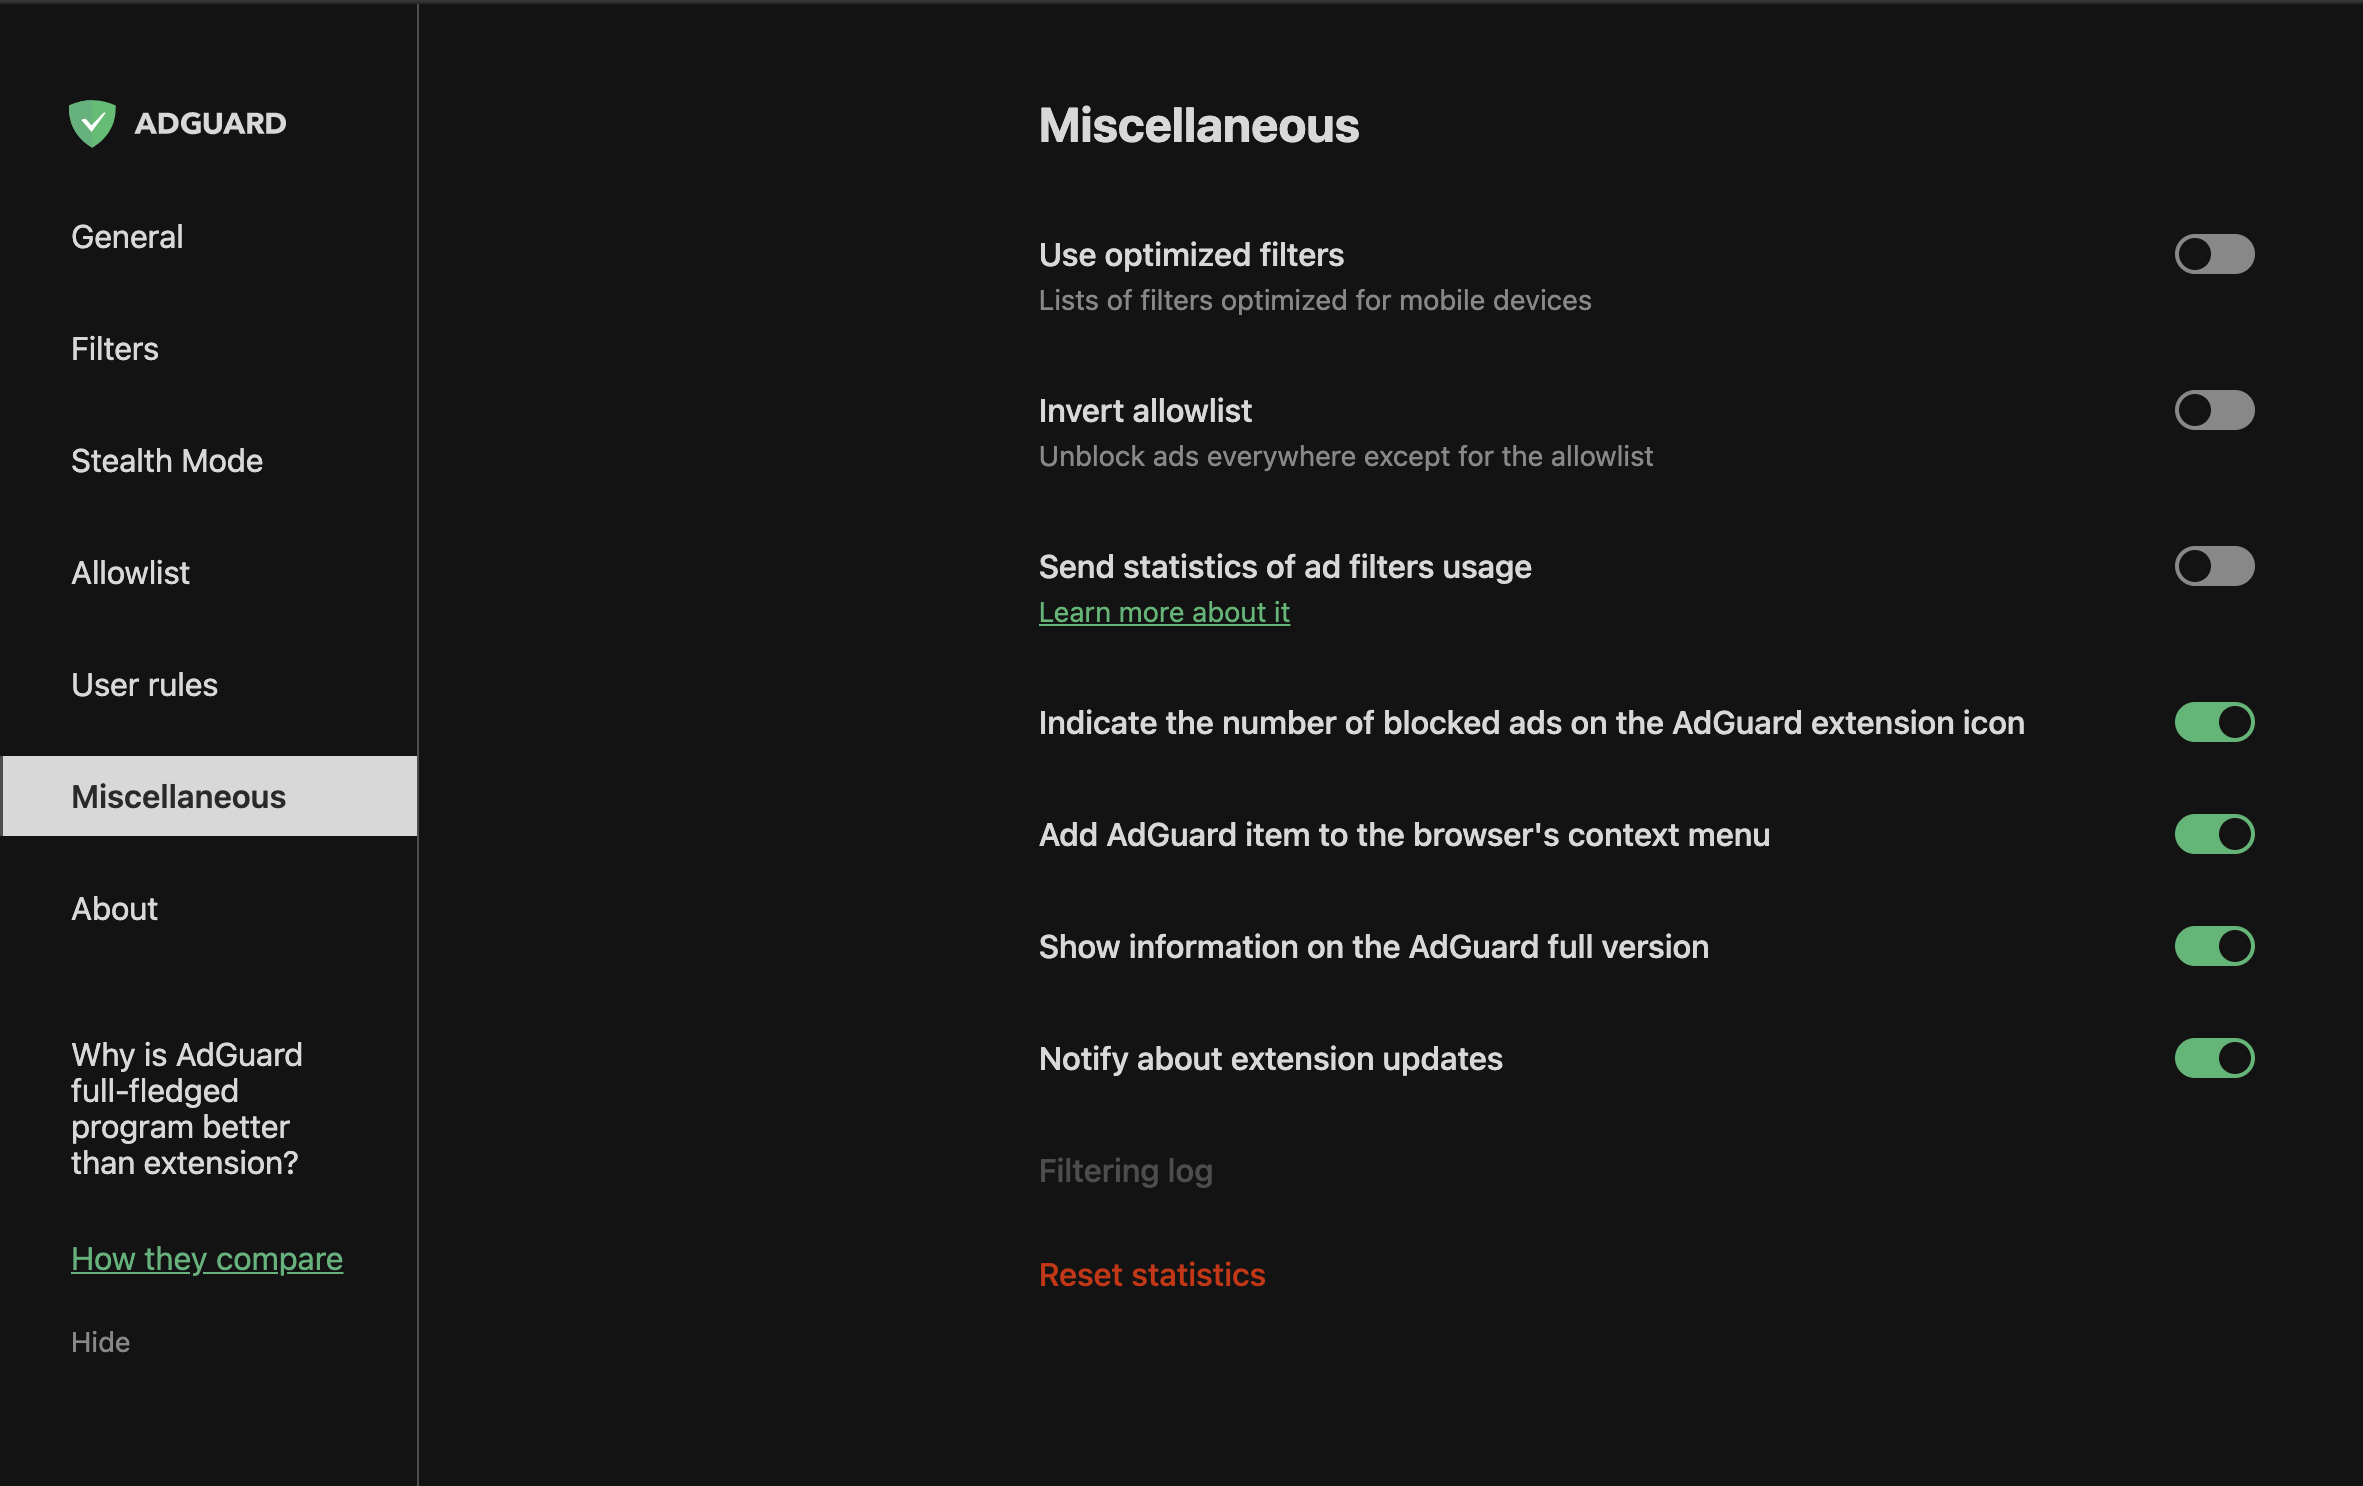This screenshot has height=1486, width=2363.
Task: Disable Send statistics of ad filters toggle
Action: click(x=2212, y=565)
